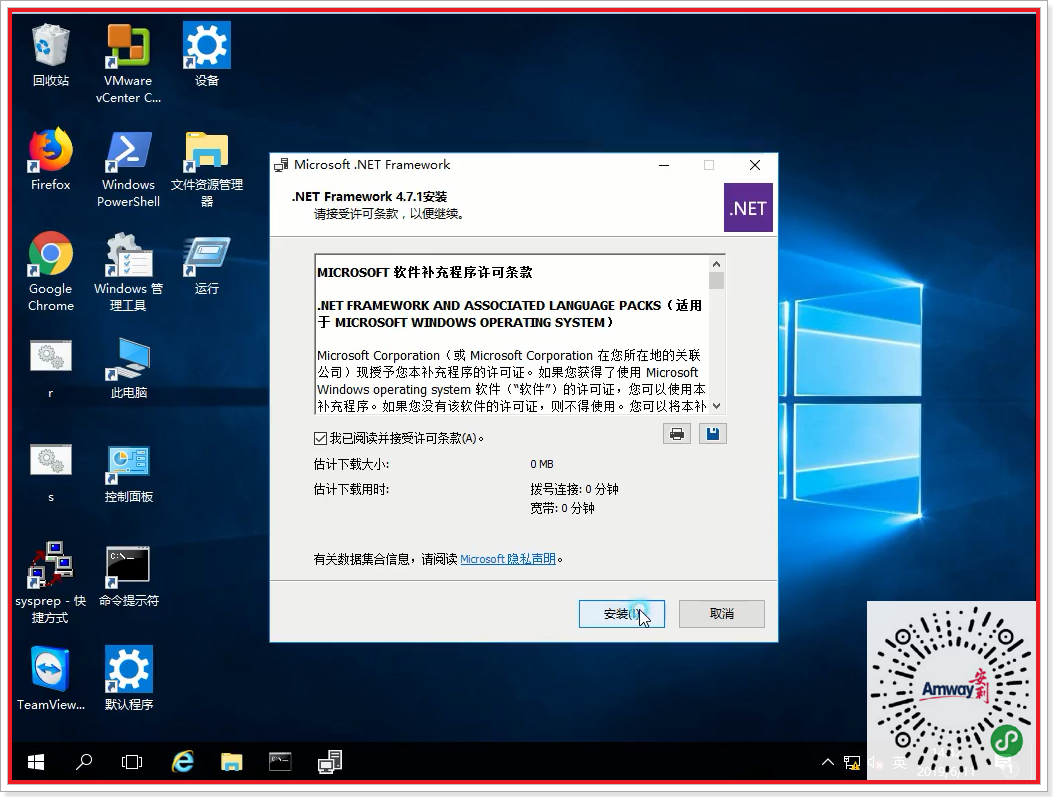Screen dimensions: 1053x797
Task: Click the .NET installer taskbar icon
Action: 330,762
